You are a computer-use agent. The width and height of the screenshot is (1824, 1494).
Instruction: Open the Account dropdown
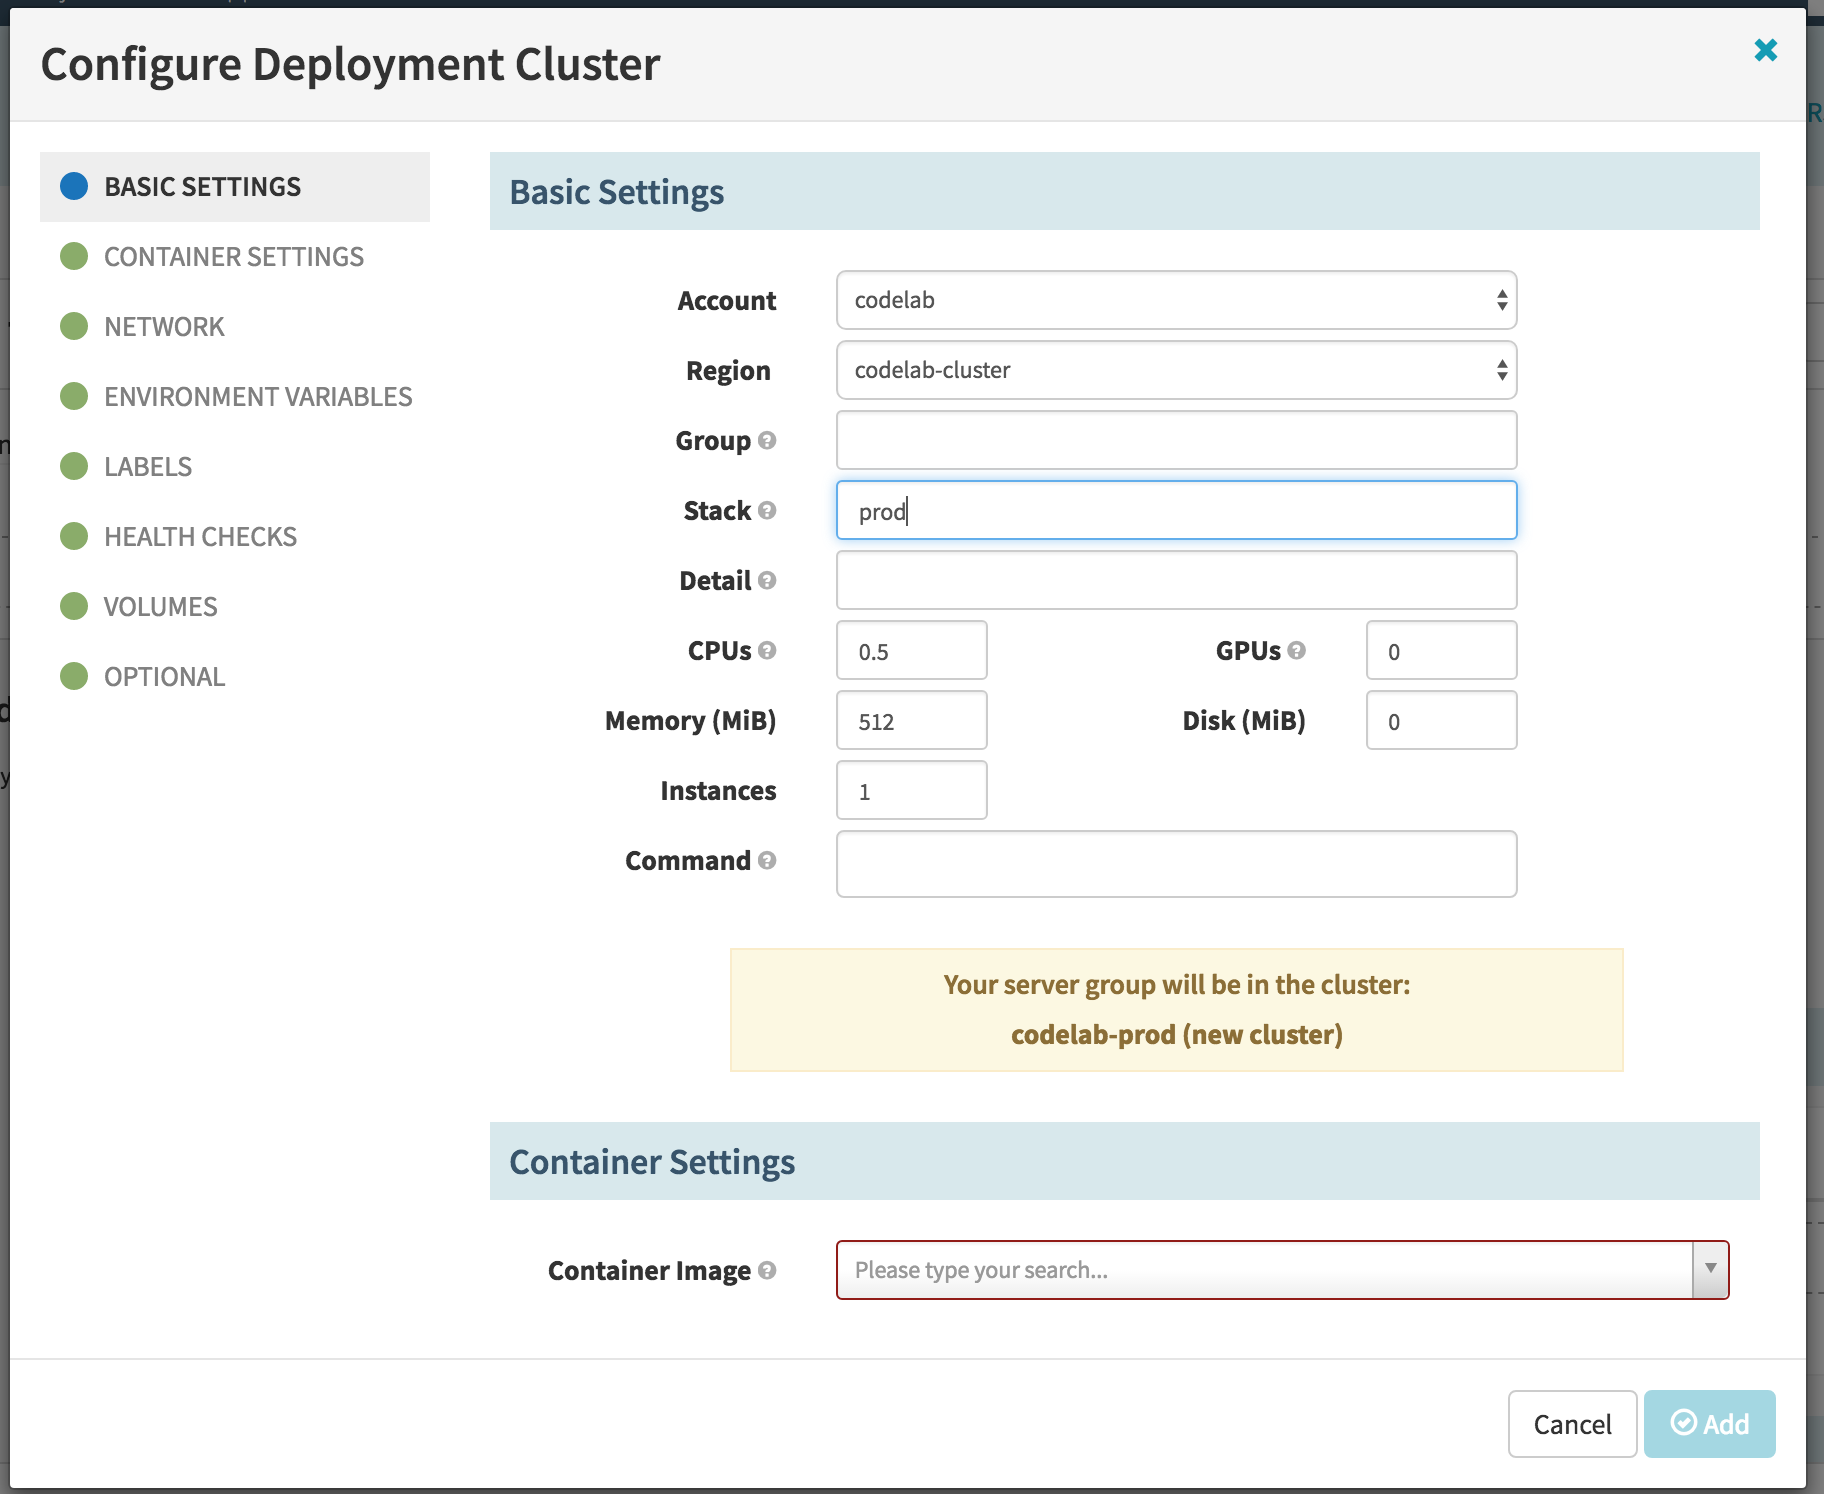[1176, 300]
